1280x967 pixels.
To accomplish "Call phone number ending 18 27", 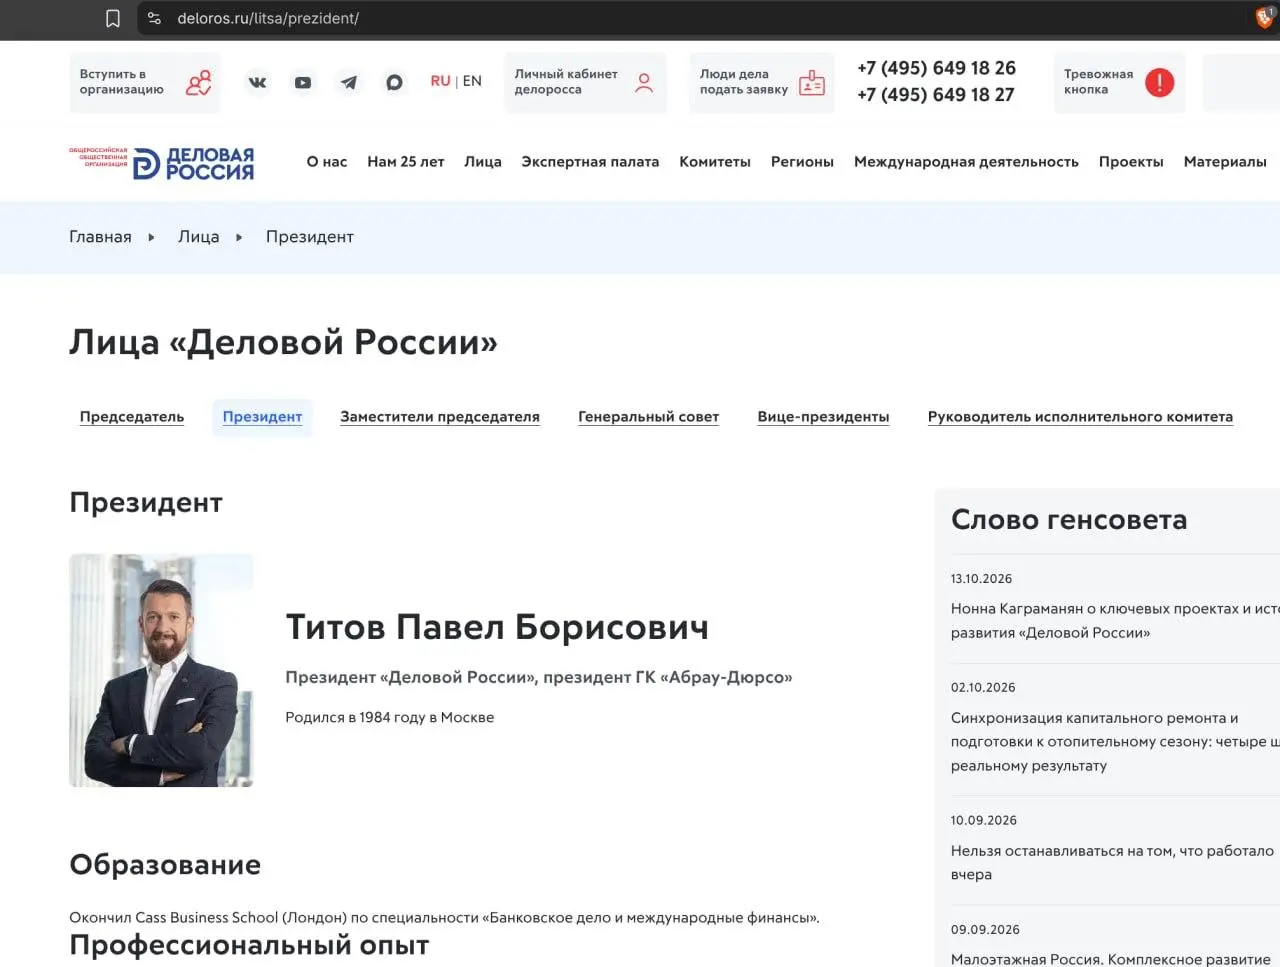I will (x=936, y=95).
